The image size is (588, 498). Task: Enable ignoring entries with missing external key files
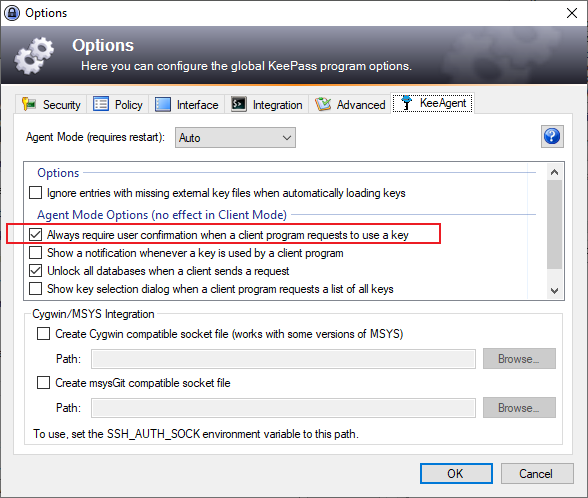coord(35,193)
